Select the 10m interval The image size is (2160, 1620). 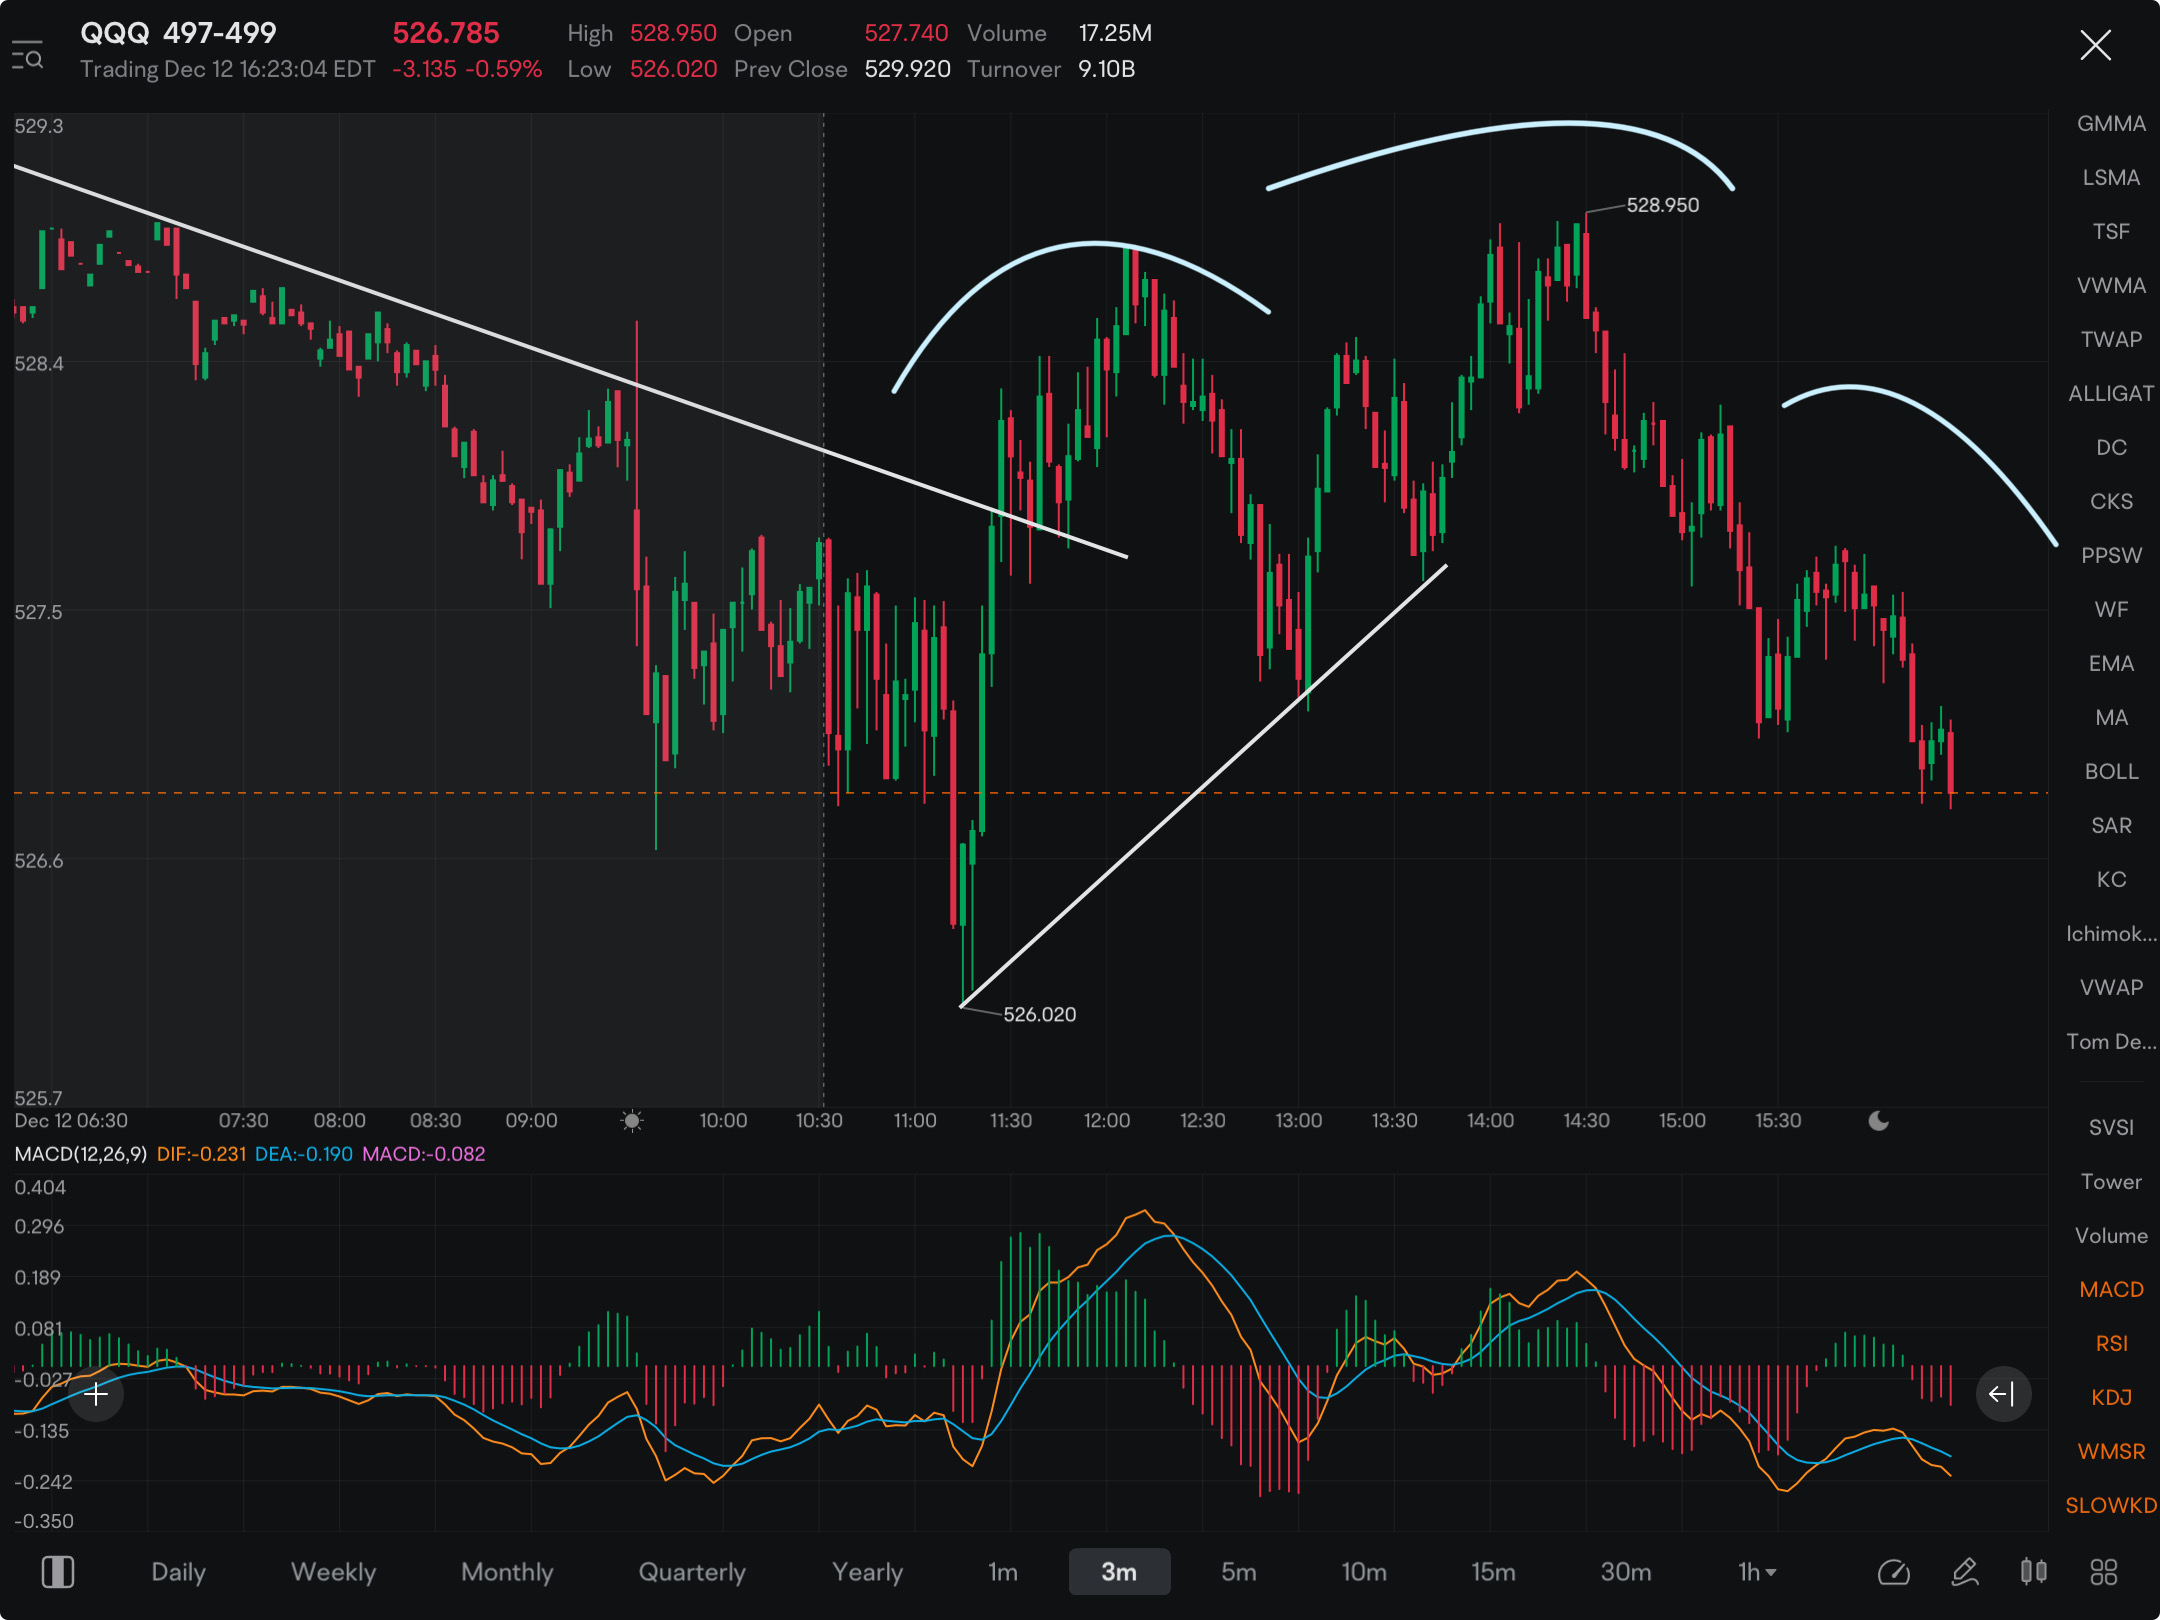click(x=1363, y=1572)
